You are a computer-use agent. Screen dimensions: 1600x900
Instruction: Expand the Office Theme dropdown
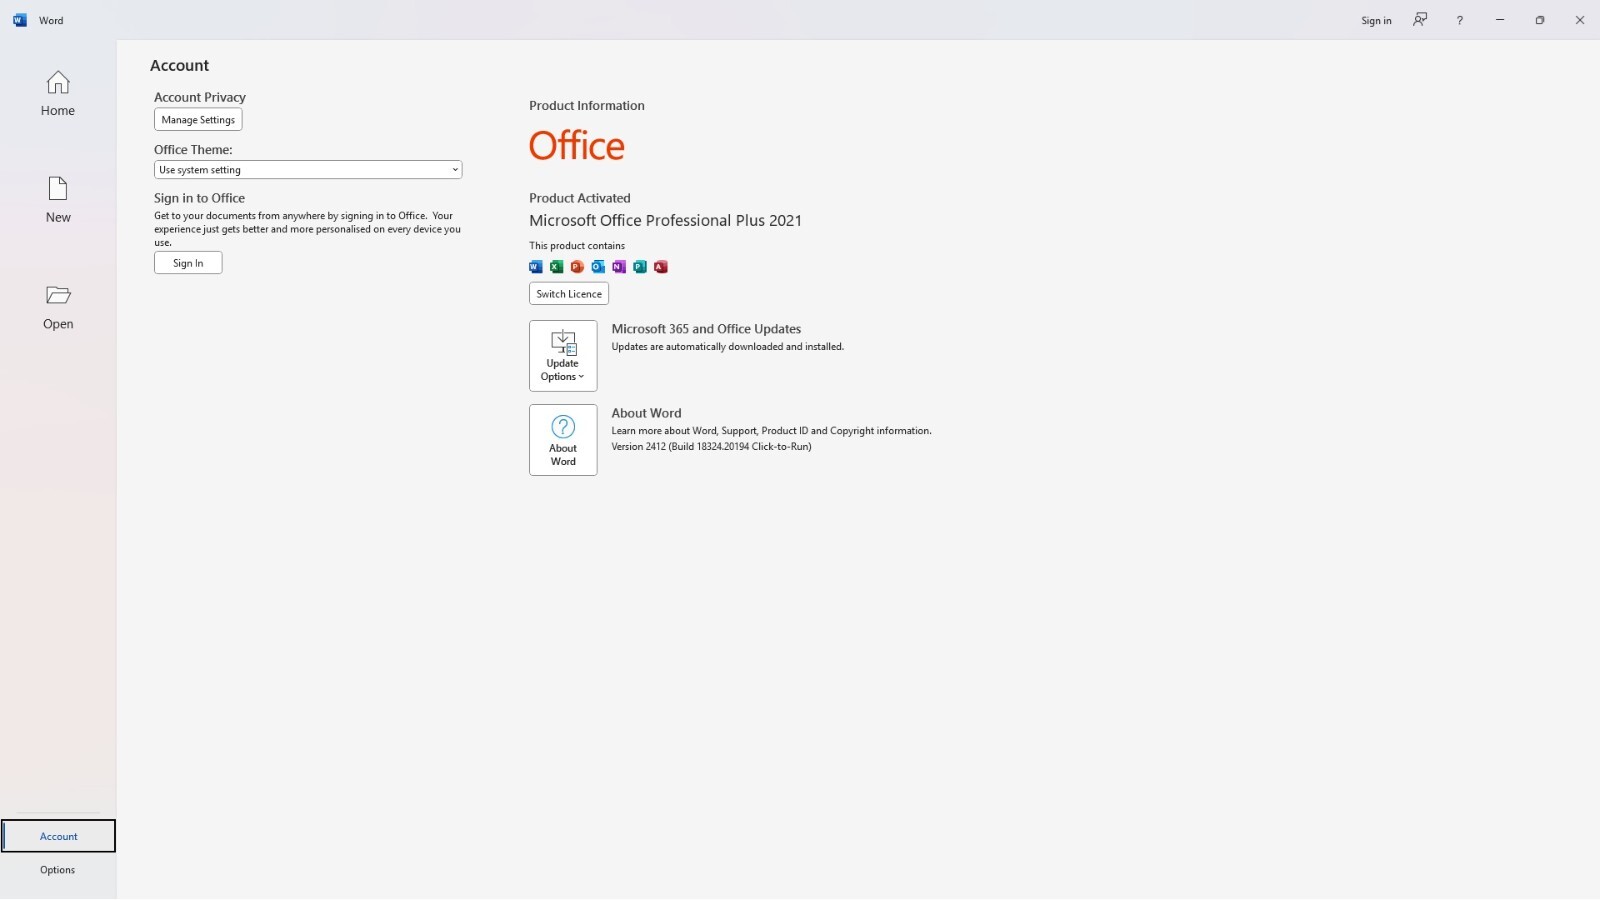pos(308,170)
